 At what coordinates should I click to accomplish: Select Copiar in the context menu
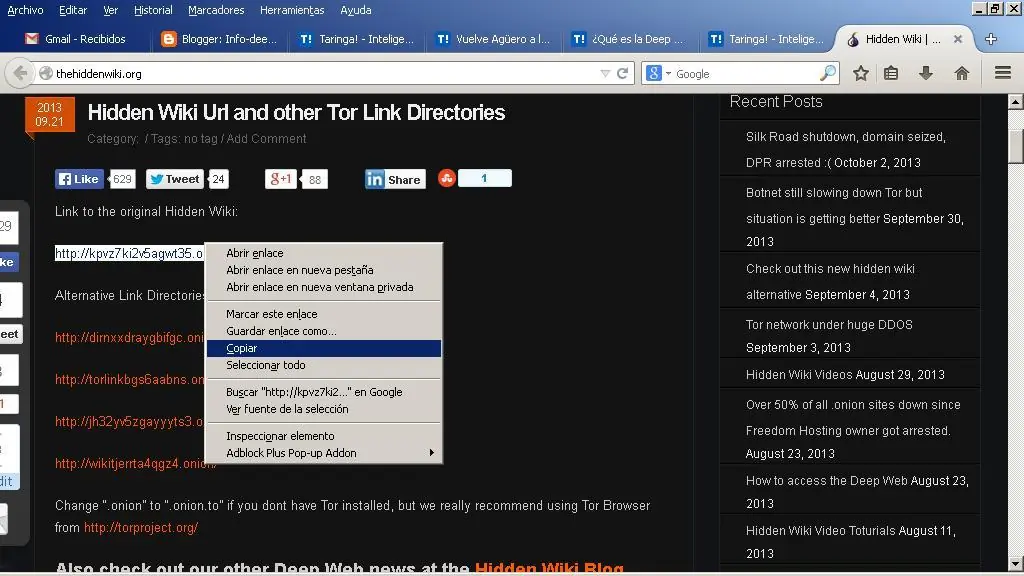coord(324,348)
